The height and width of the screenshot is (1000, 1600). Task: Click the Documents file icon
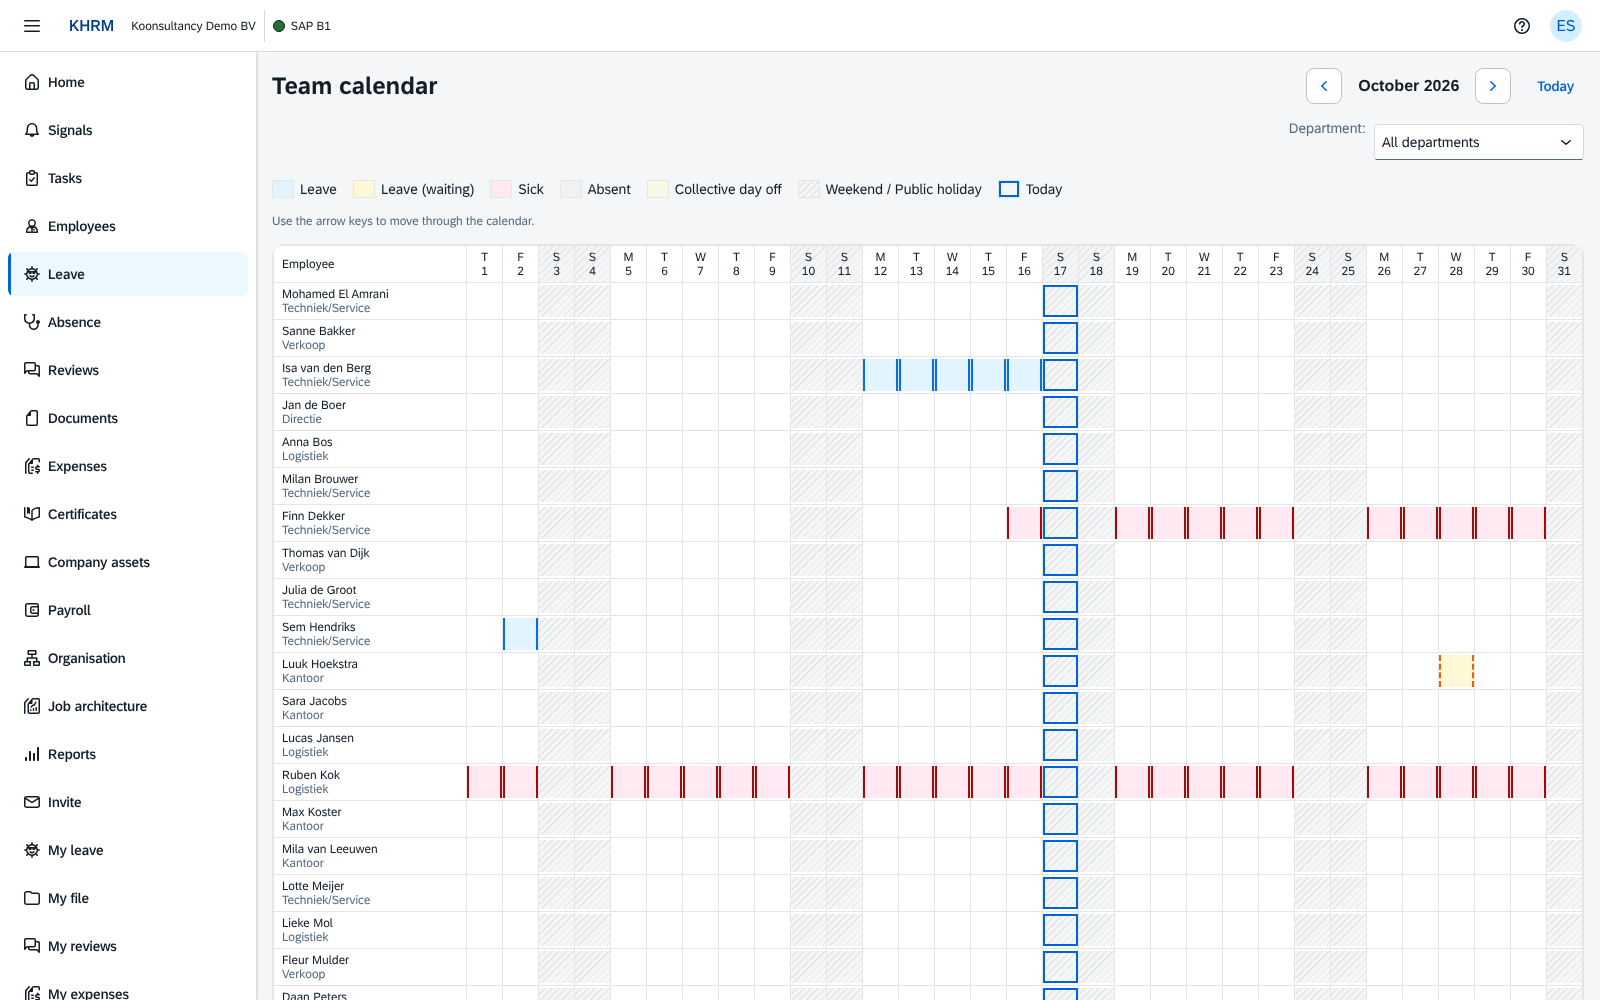(32, 418)
